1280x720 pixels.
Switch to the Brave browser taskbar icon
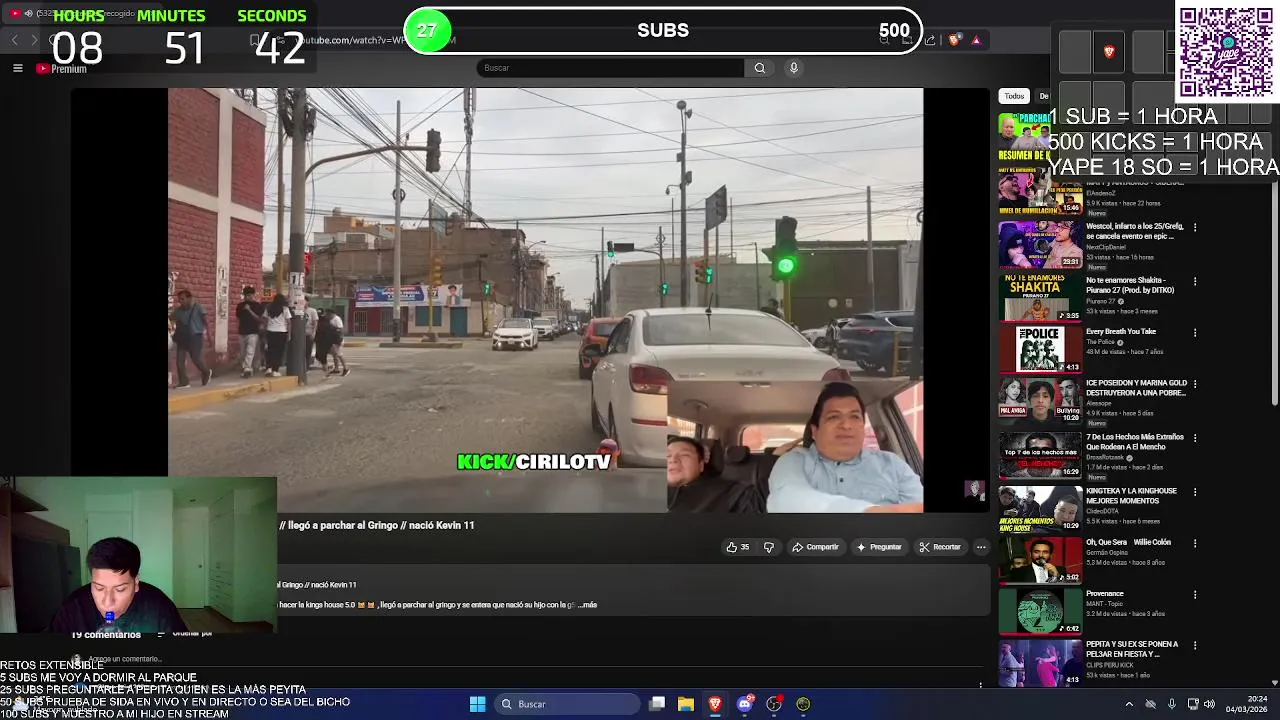(x=715, y=704)
